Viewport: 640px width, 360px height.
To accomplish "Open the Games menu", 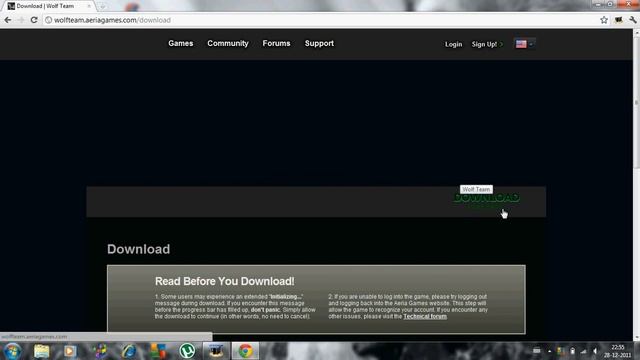I will coord(180,43).
